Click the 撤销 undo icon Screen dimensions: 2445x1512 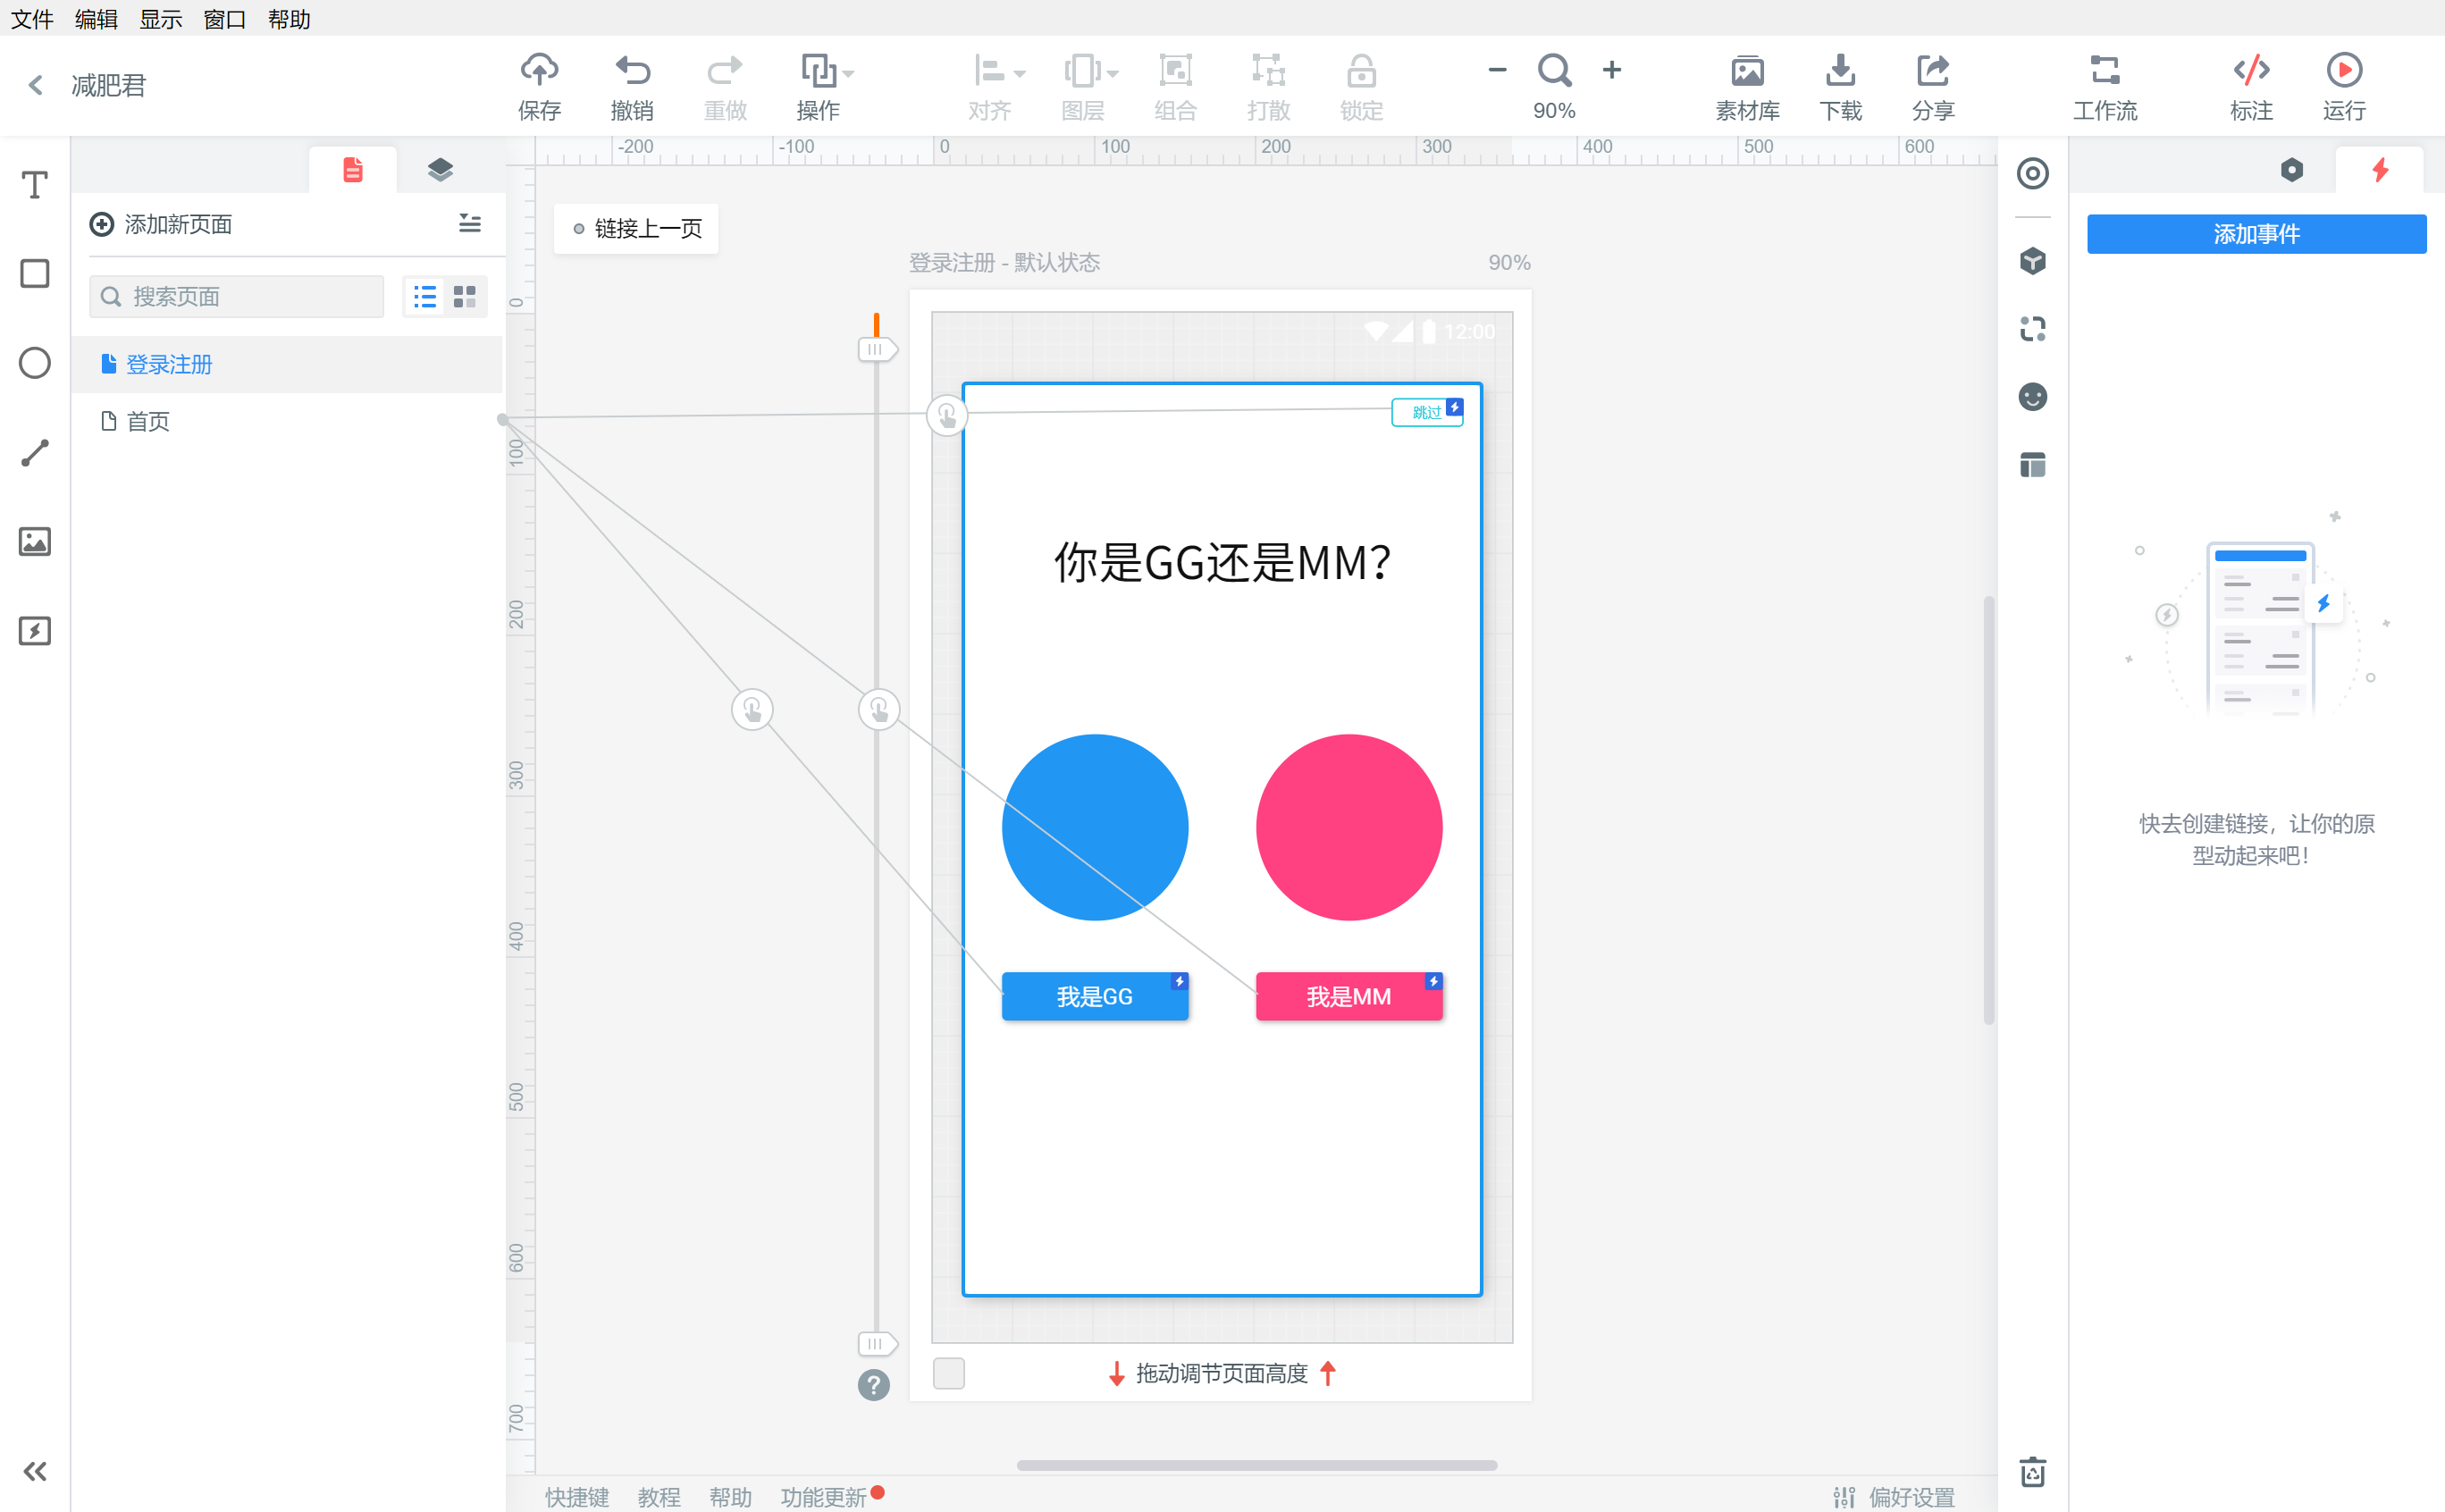pyautogui.click(x=632, y=85)
